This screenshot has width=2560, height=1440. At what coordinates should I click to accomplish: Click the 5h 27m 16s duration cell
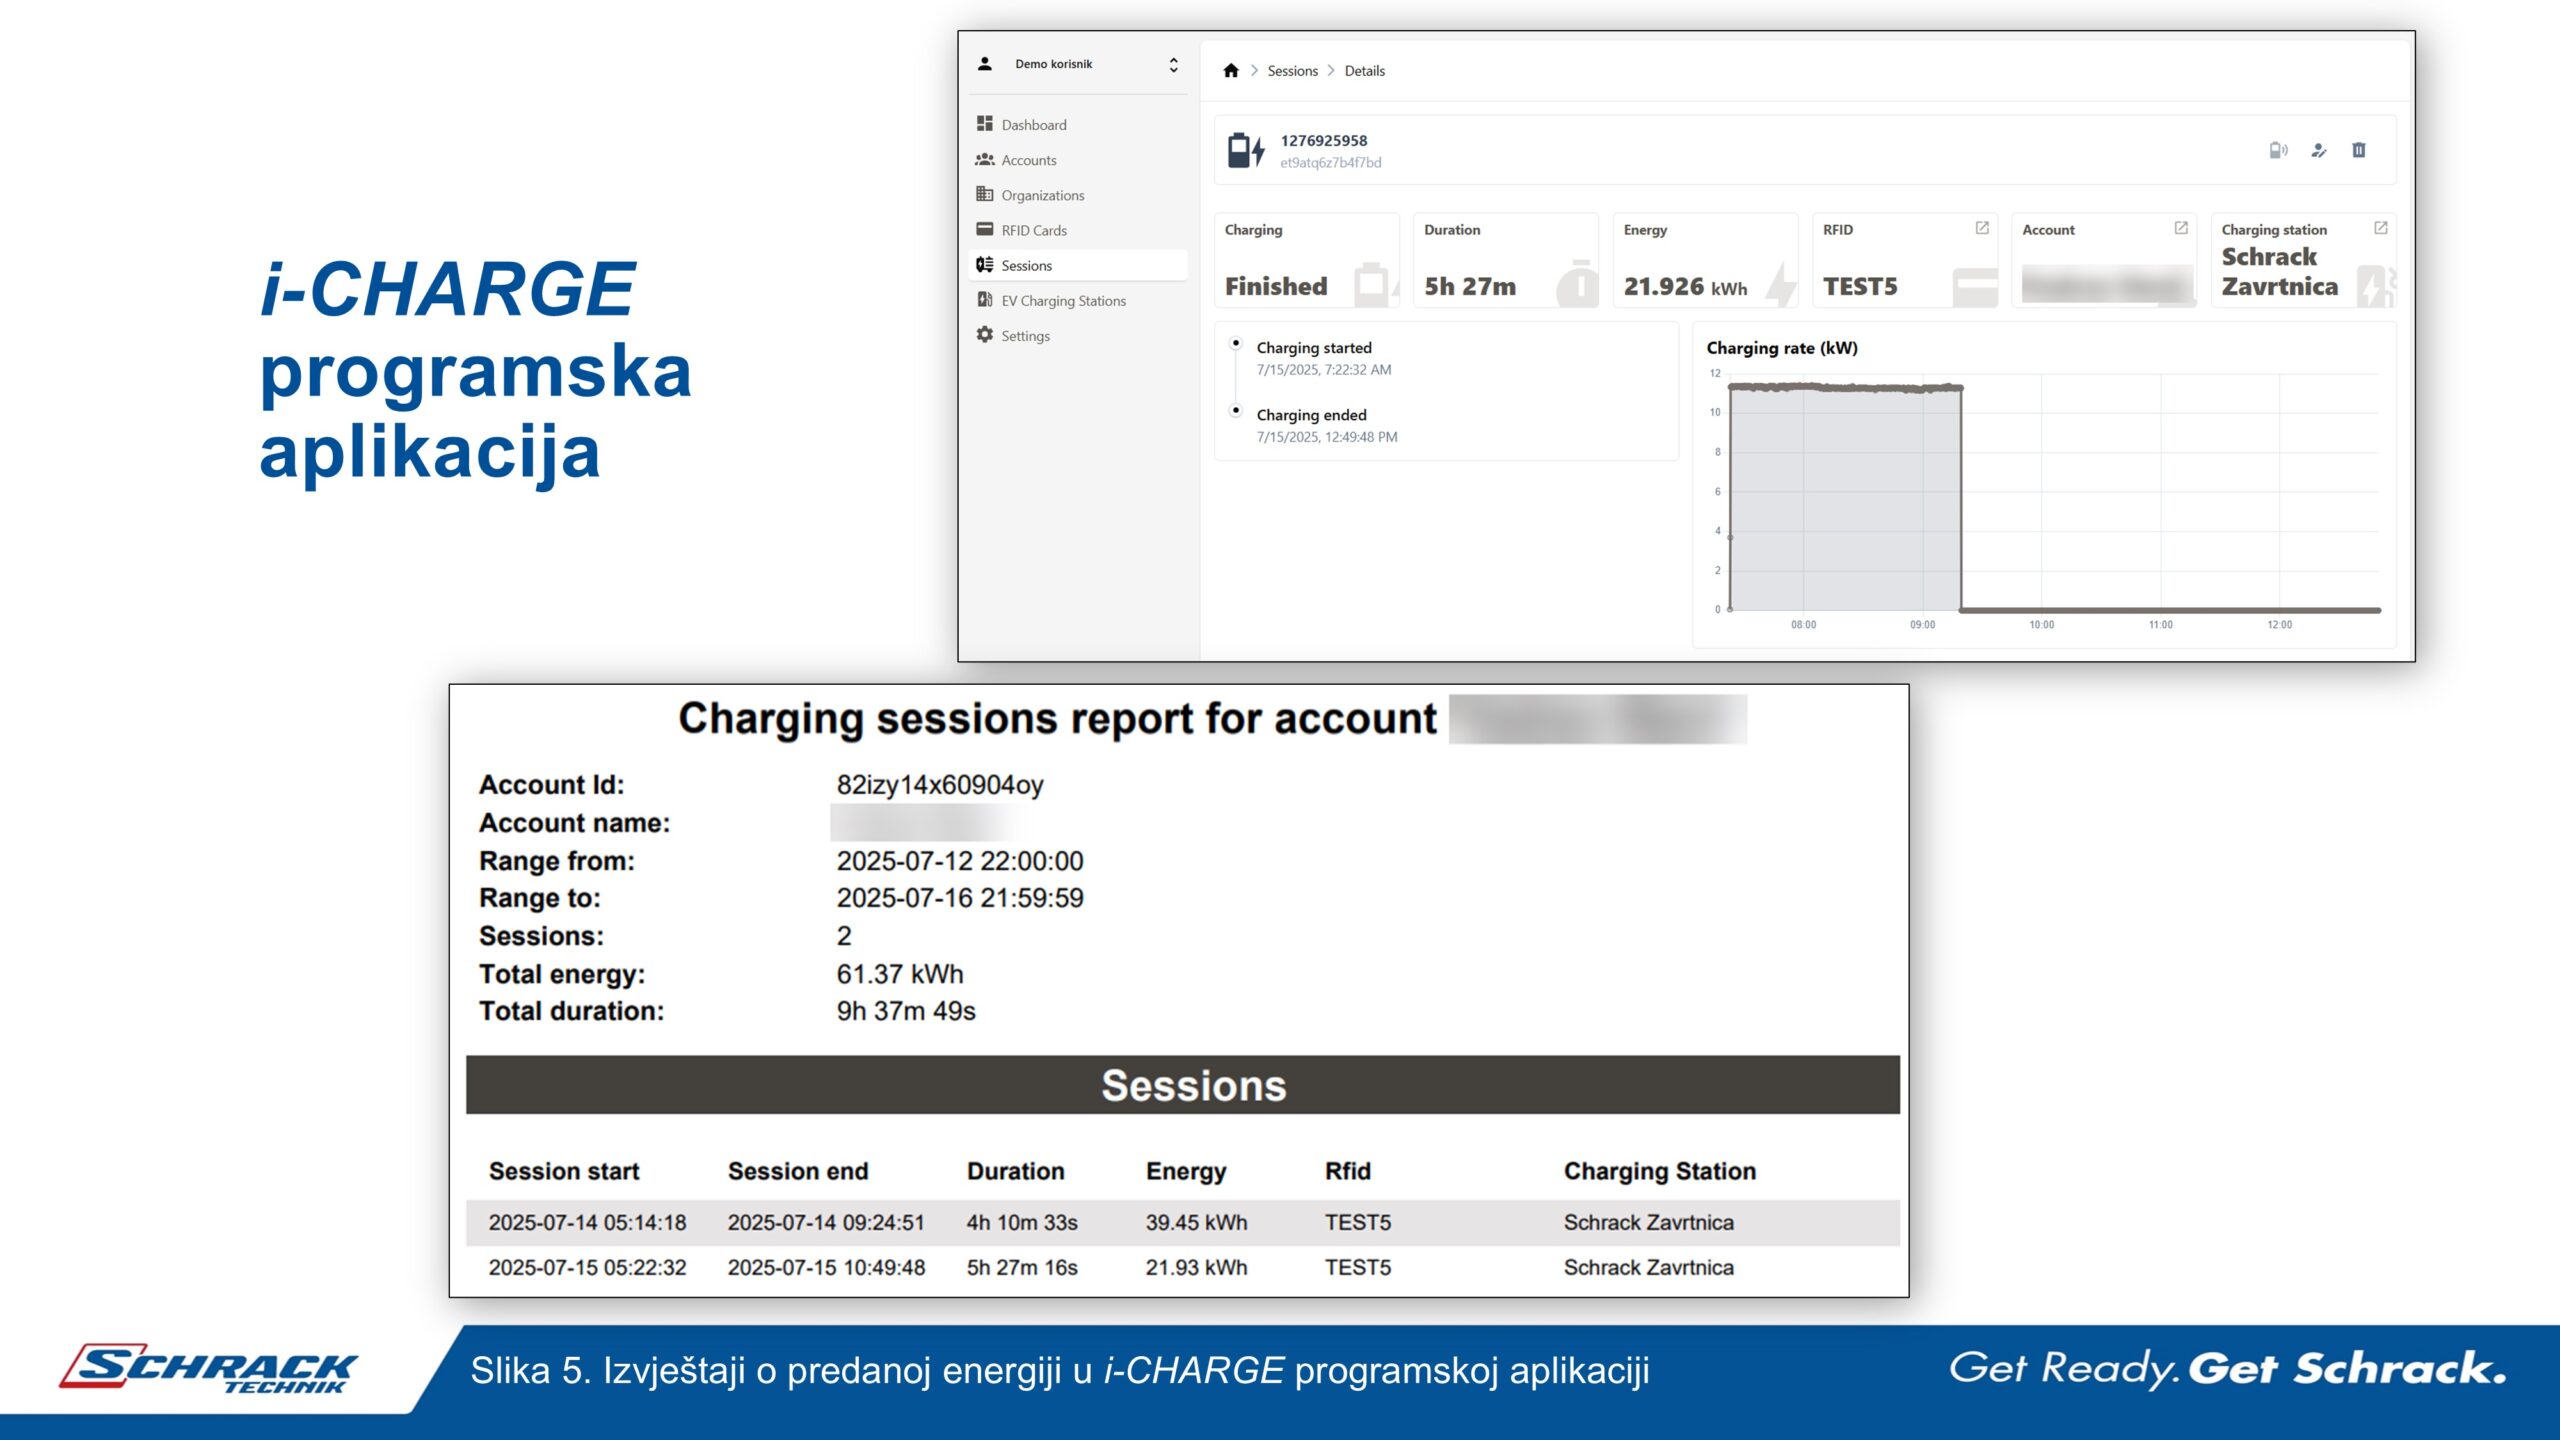tap(1021, 1268)
